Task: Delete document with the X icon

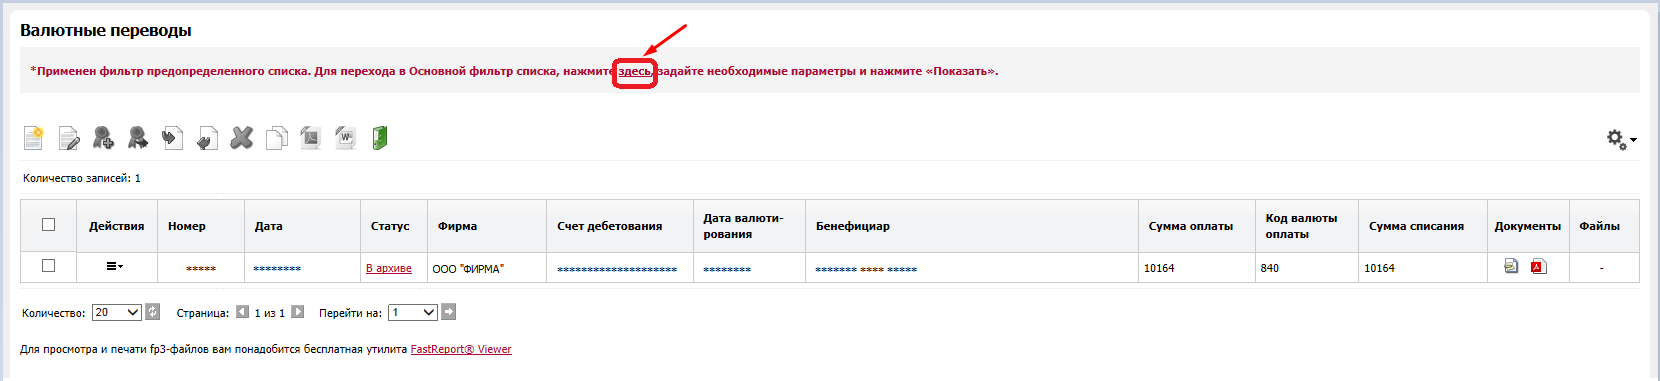Action: (x=242, y=138)
